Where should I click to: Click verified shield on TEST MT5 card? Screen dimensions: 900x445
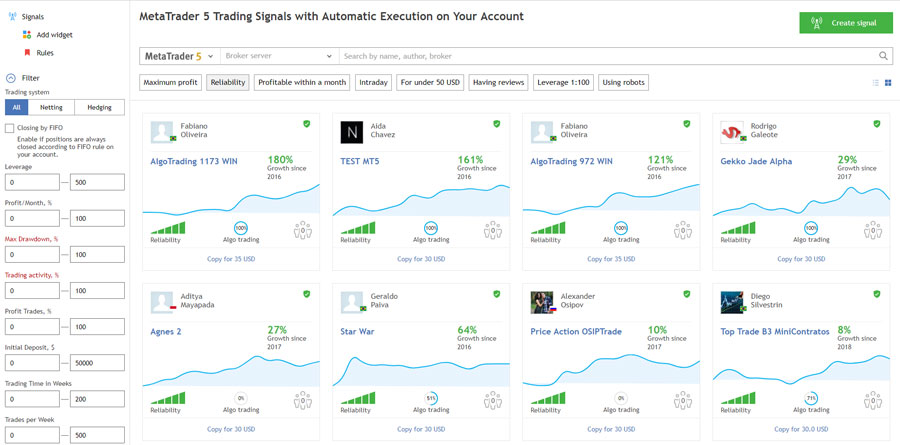[496, 123]
